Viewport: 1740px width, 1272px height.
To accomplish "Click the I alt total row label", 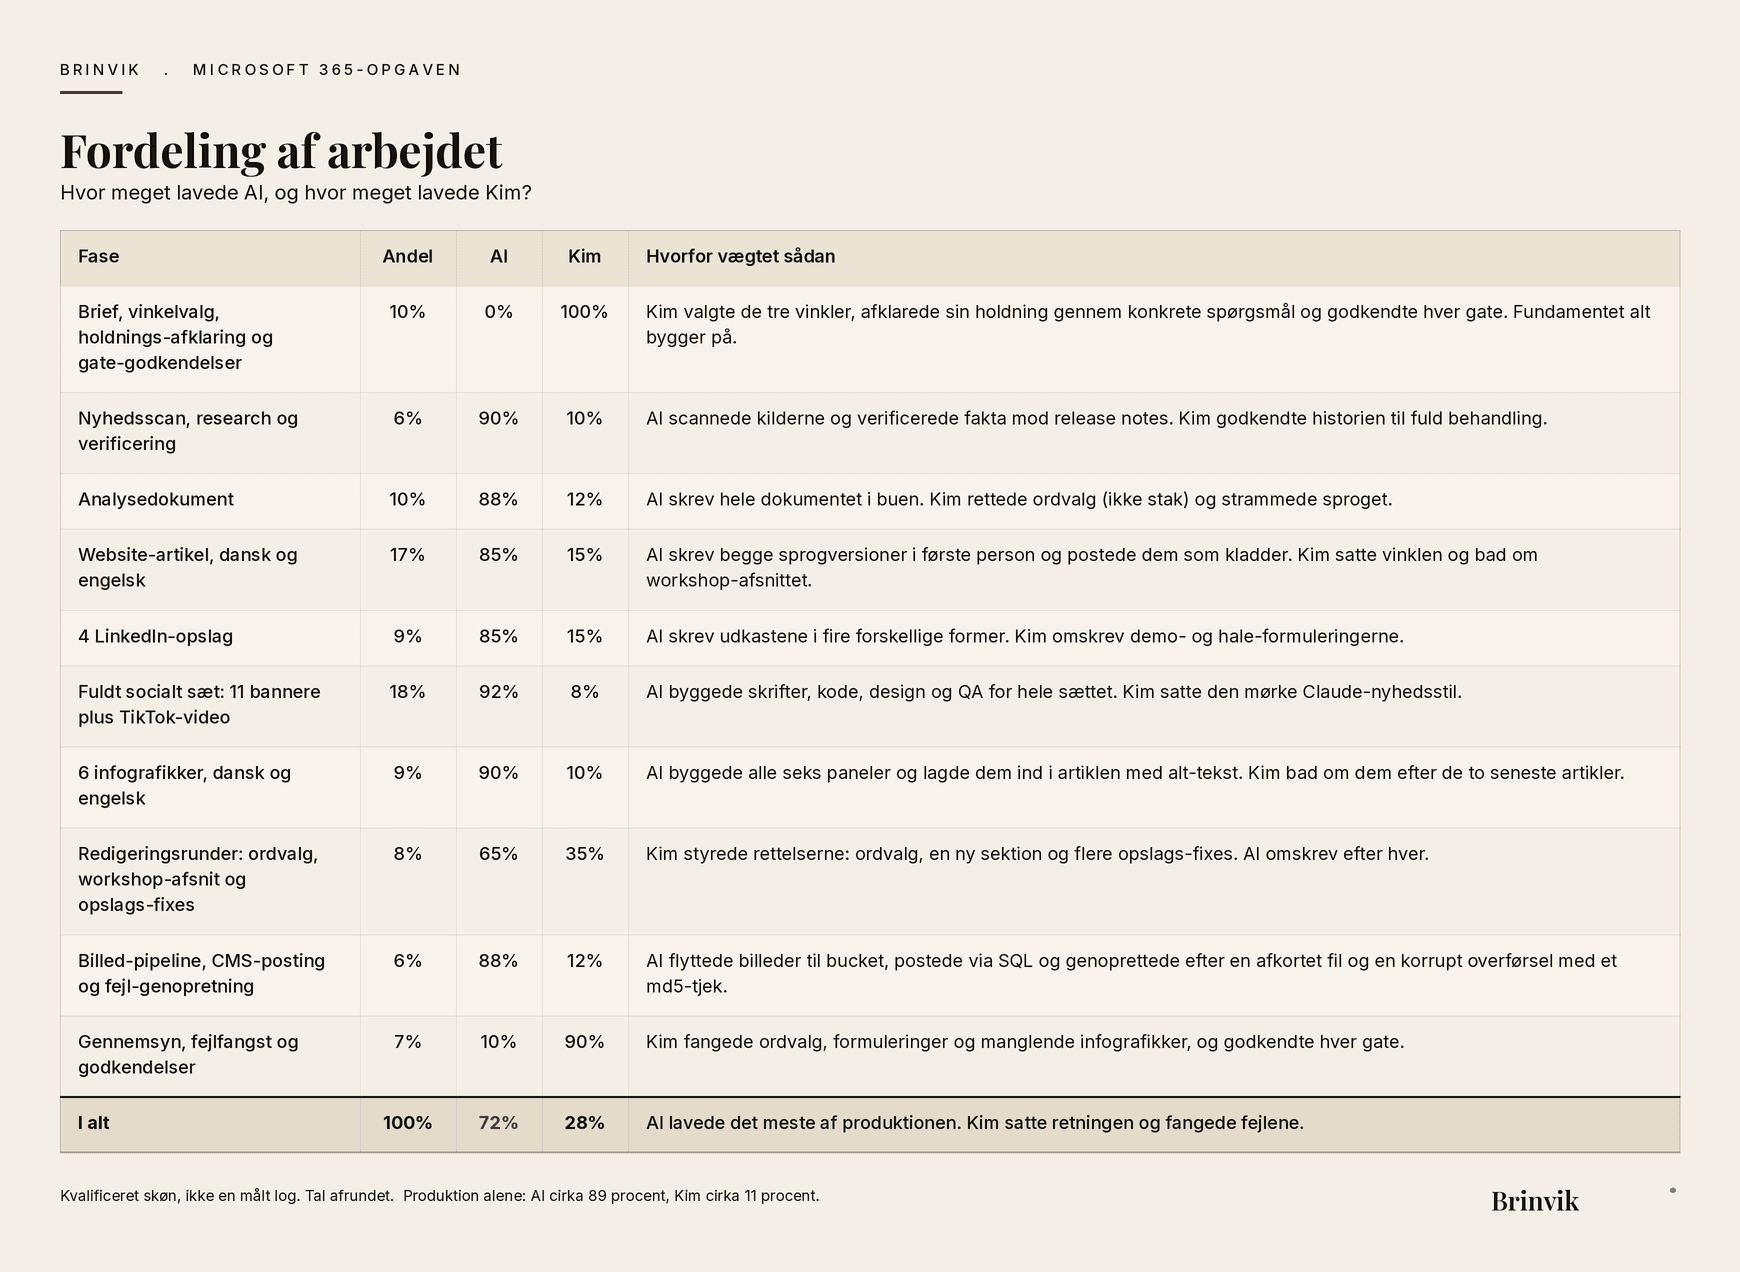I will (x=94, y=1122).
